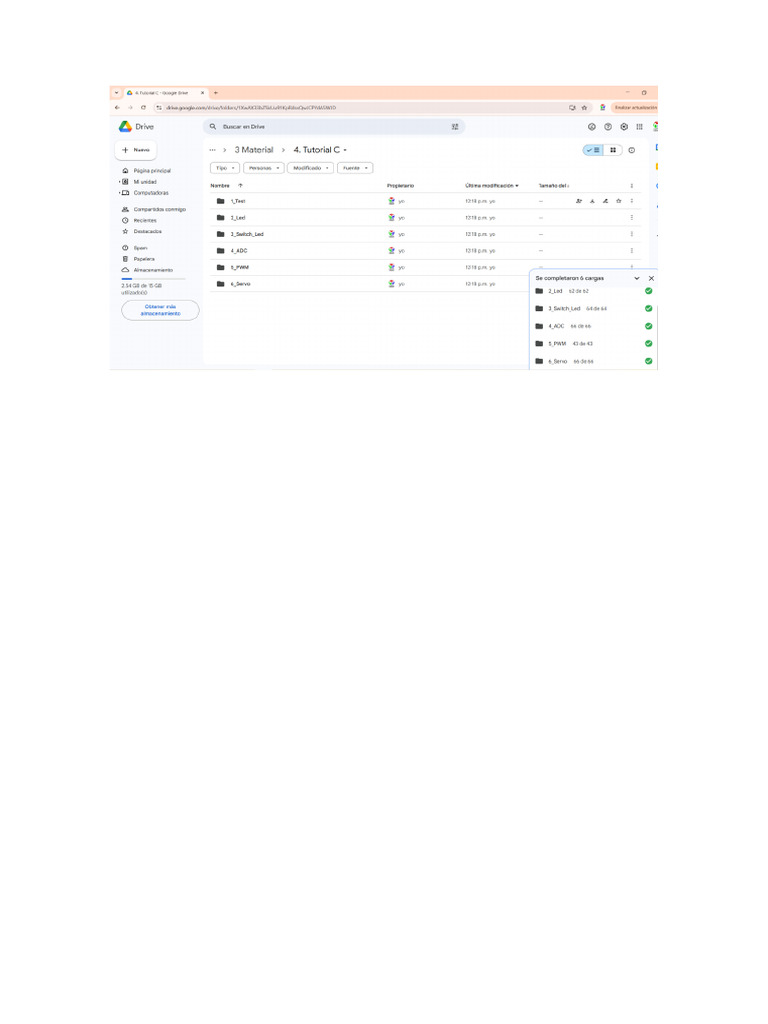Open the Google apps grid

coord(639,127)
